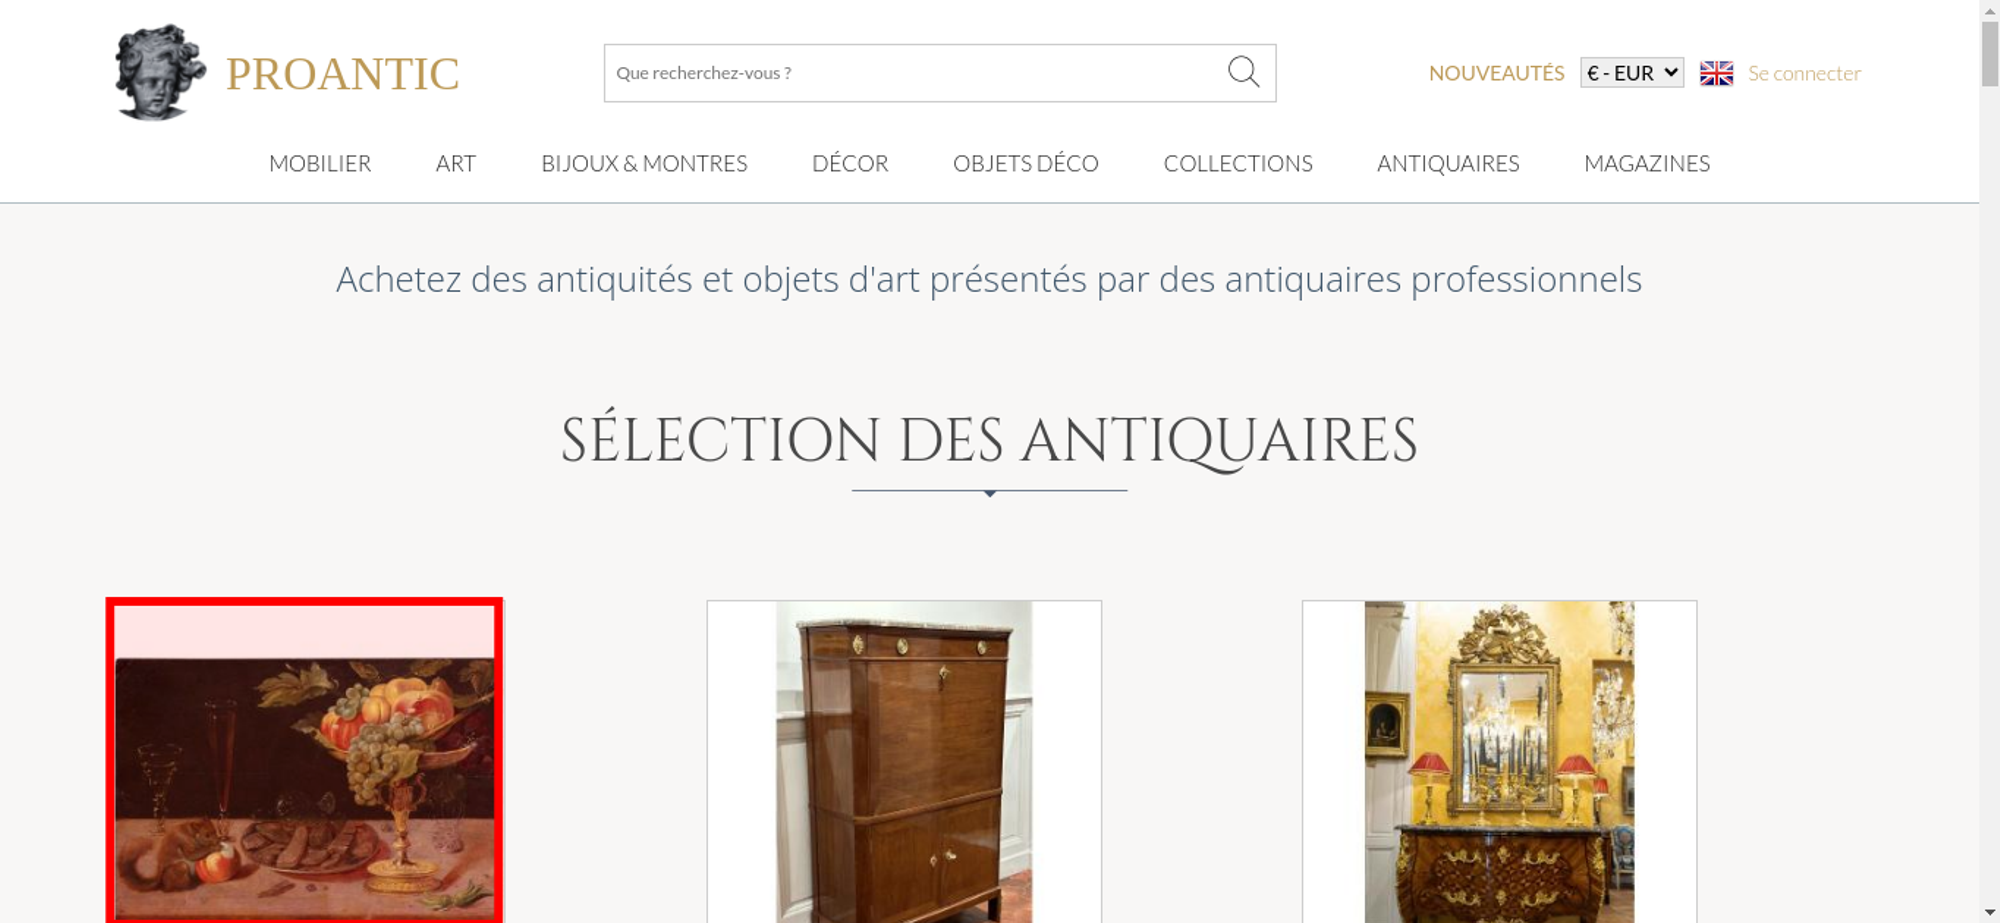Click the NOUVEAUTÉS link

[x=1496, y=73]
